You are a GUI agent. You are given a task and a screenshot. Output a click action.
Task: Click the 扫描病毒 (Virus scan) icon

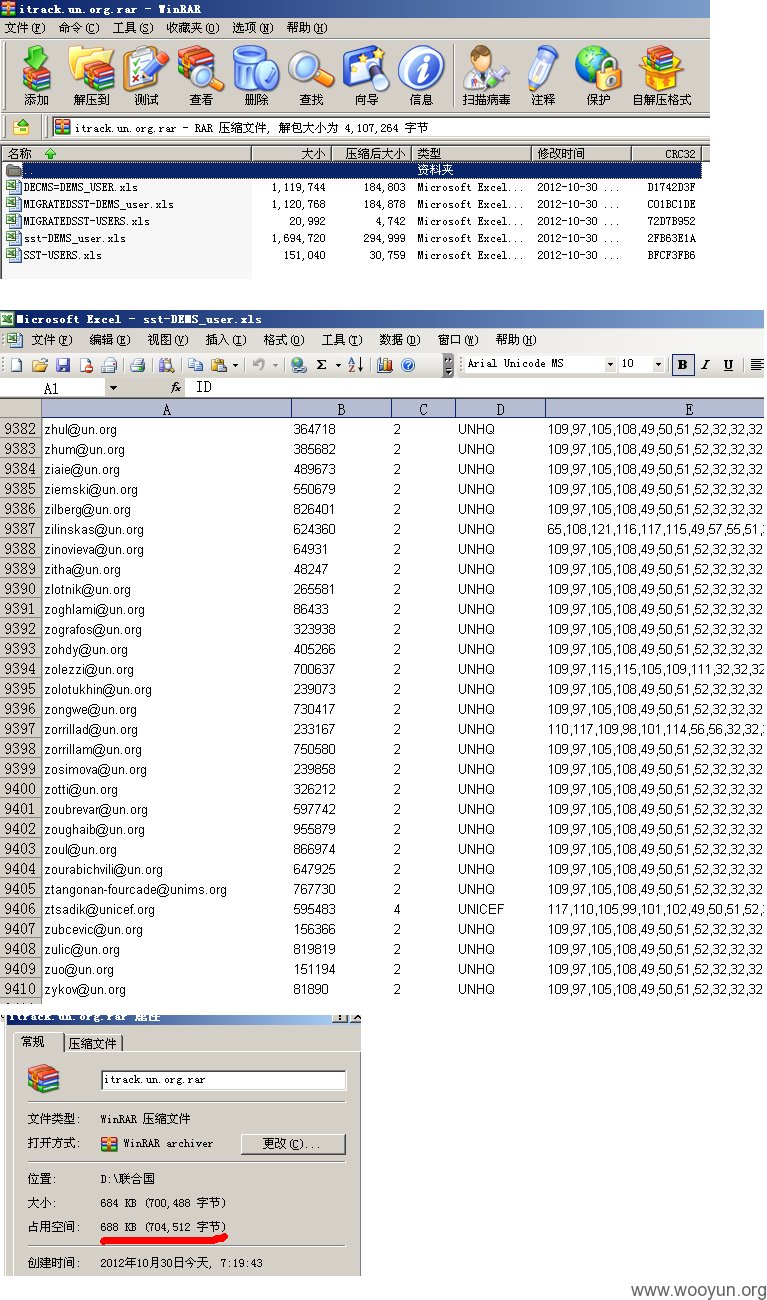point(487,75)
